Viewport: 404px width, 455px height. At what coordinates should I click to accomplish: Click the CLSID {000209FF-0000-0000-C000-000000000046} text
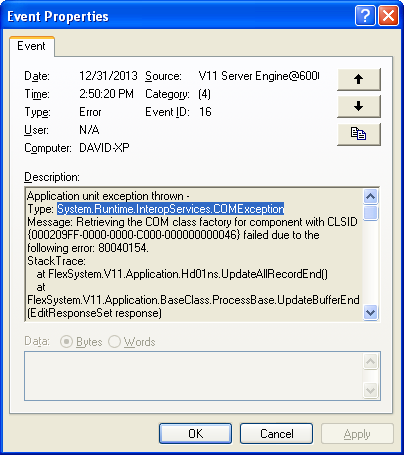pos(134,235)
